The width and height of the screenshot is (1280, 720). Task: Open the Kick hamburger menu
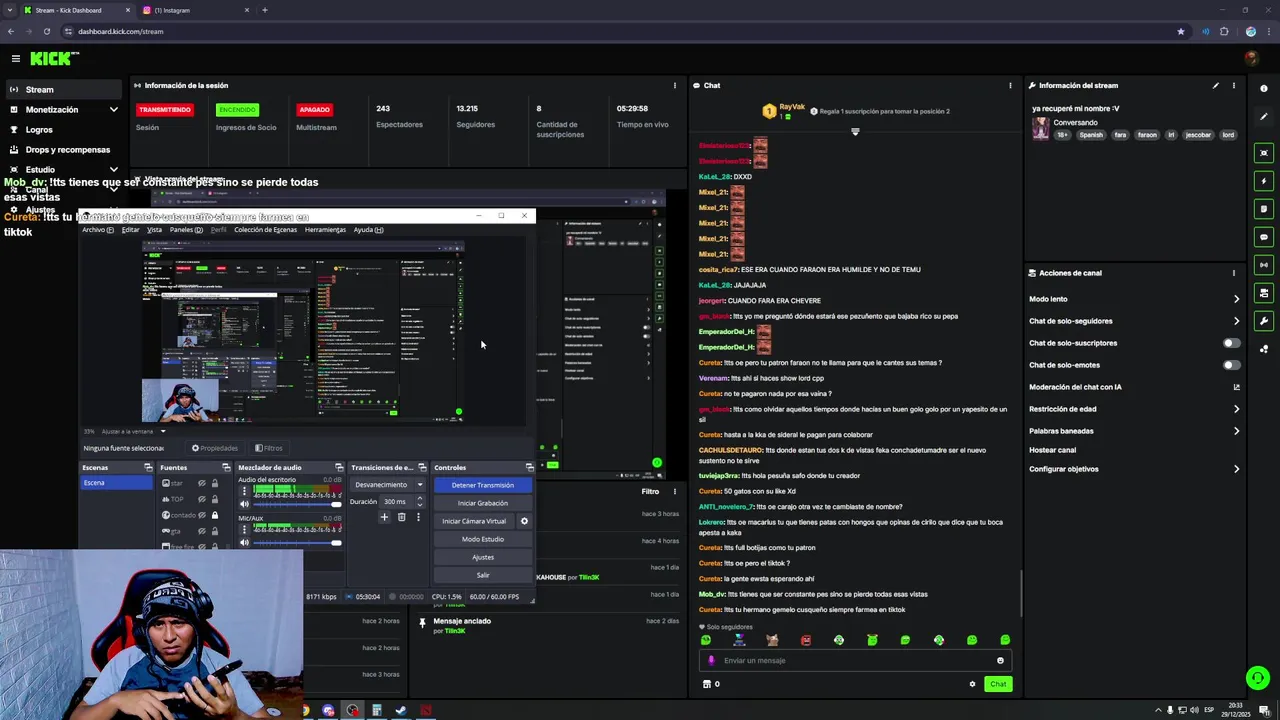pyautogui.click(x=15, y=59)
